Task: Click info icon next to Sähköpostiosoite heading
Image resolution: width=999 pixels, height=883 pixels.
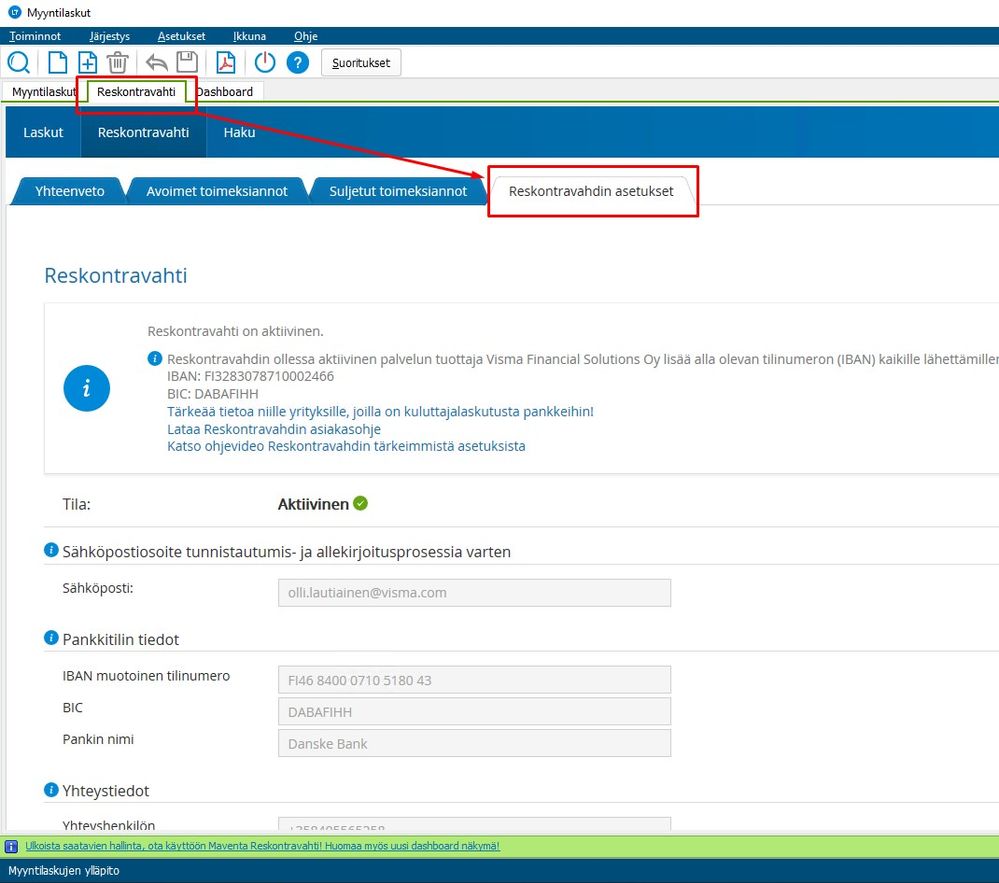Action: (51, 550)
